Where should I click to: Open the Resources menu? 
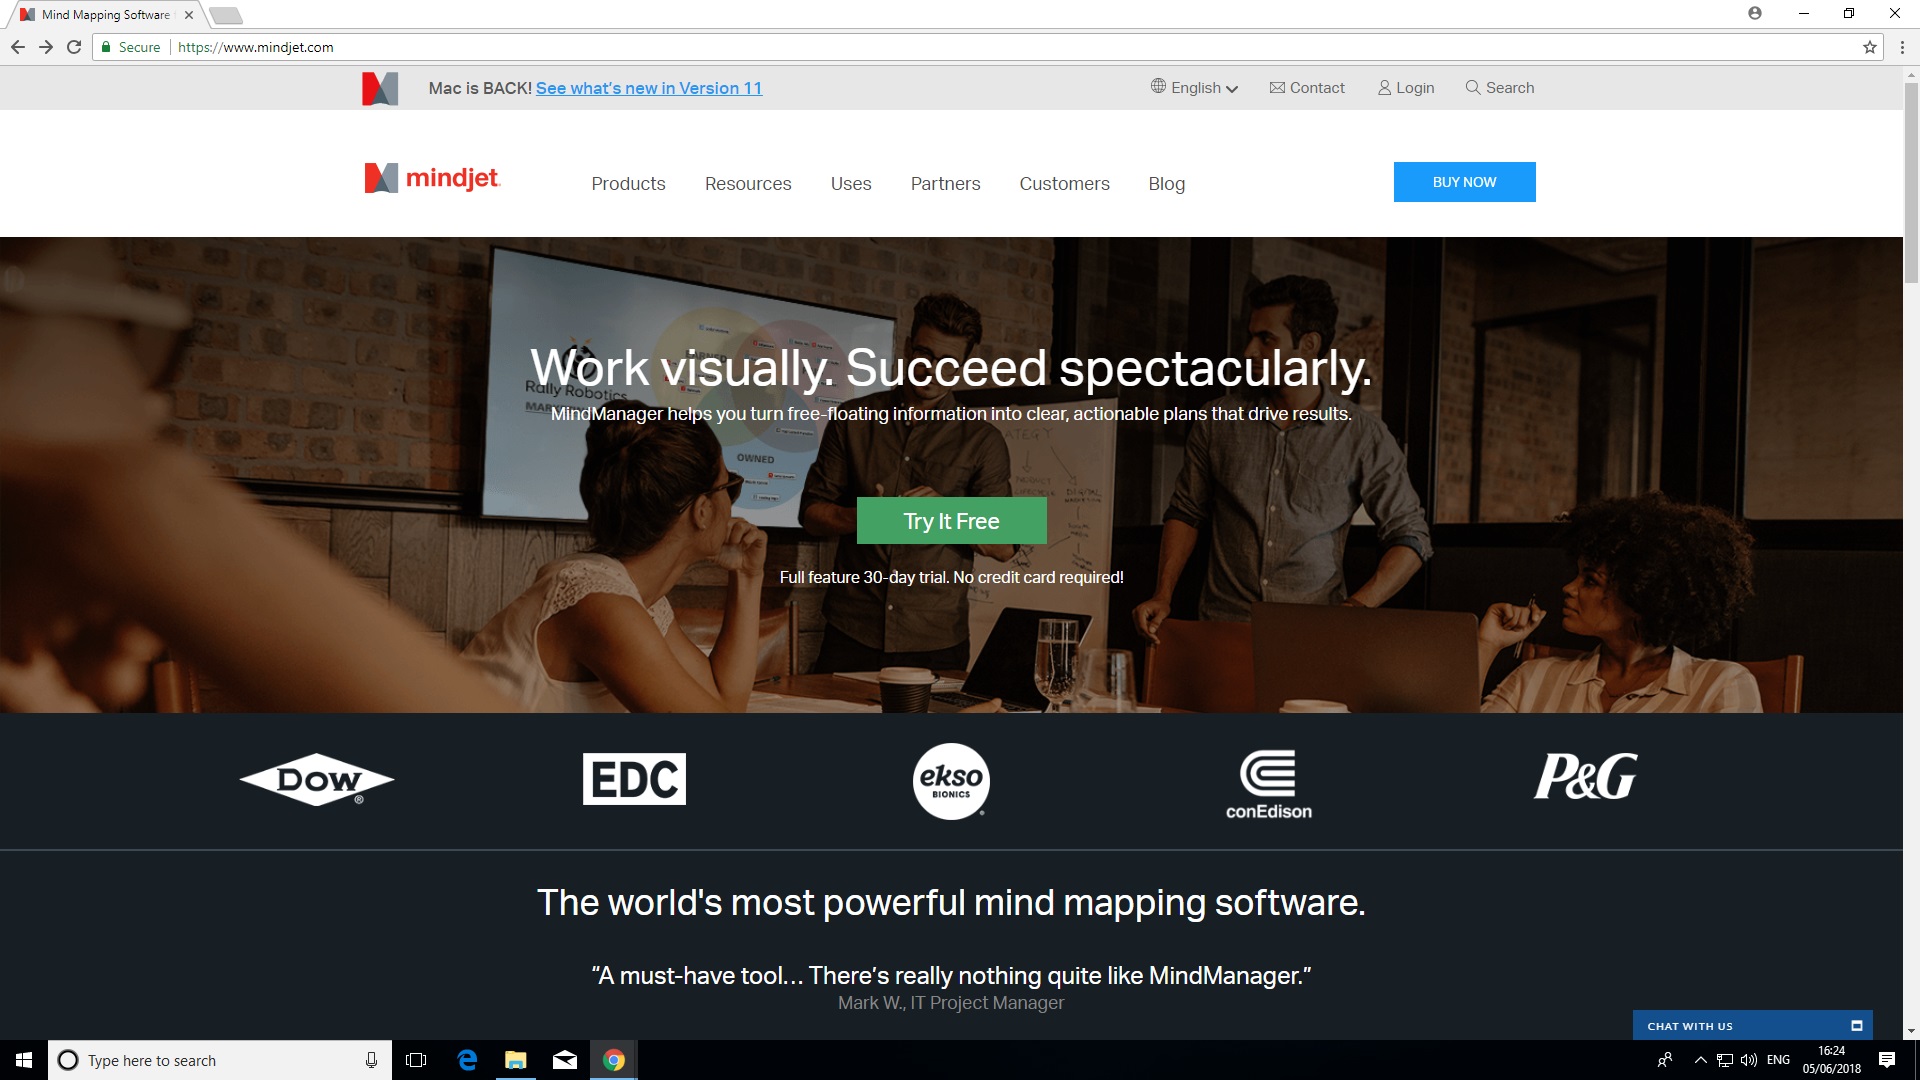pyautogui.click(x=748, y=184)
